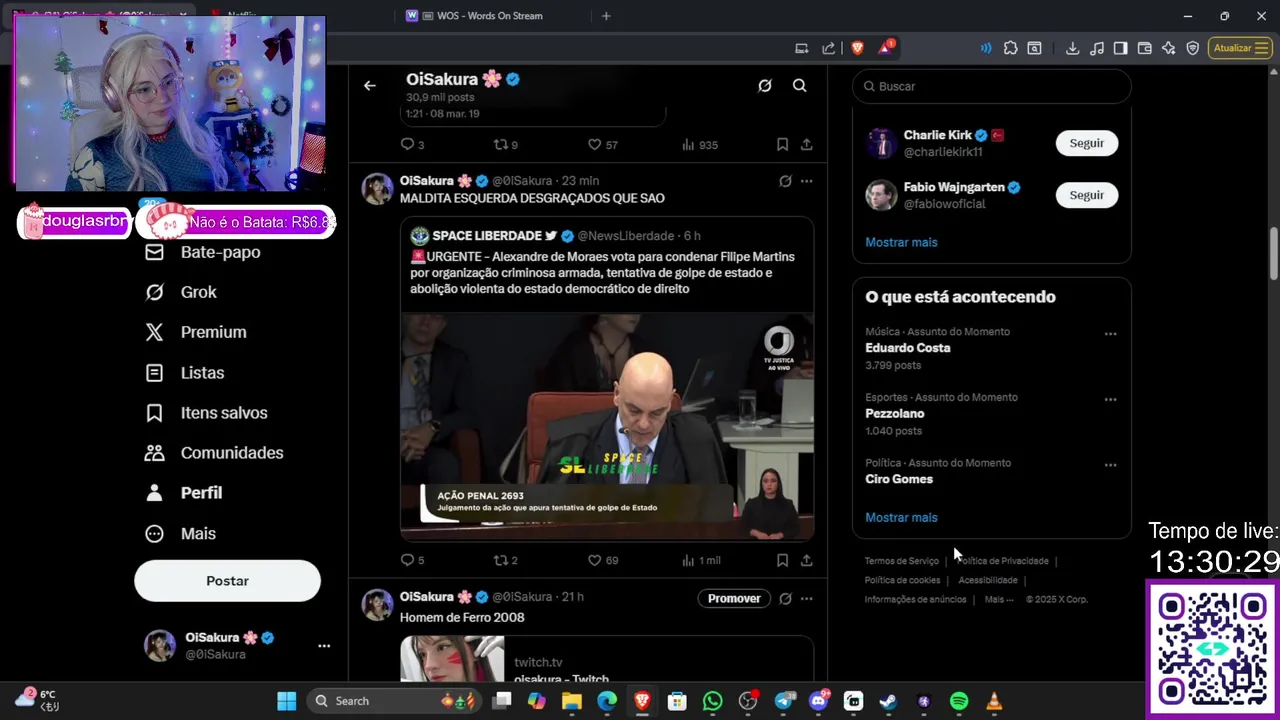This screenshot has height=720, width=1280.
Task: Open Grok icon in OiSakura profile header
Action: click(765, 86)
